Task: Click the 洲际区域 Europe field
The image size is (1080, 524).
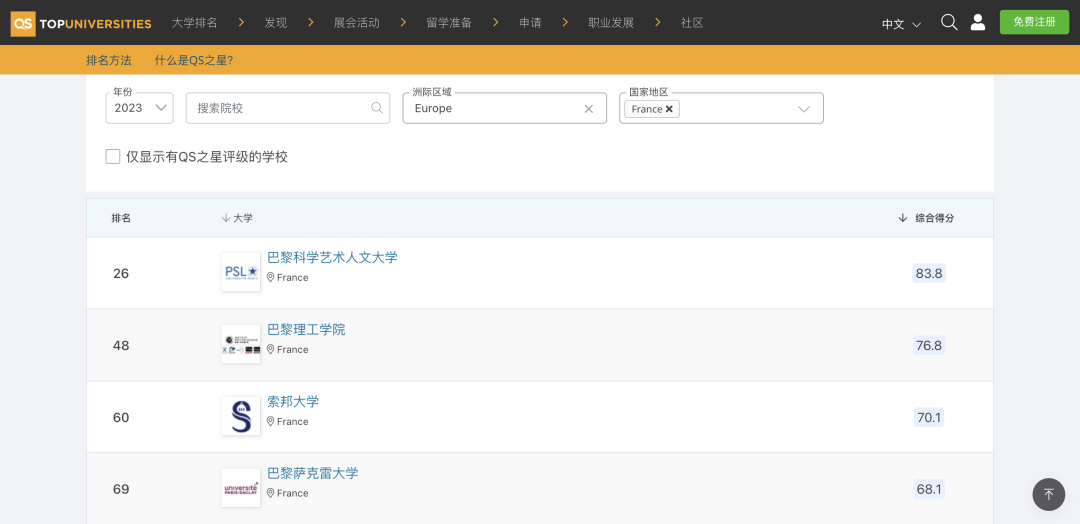Action: pyautogui.click(x=504, y=108)
